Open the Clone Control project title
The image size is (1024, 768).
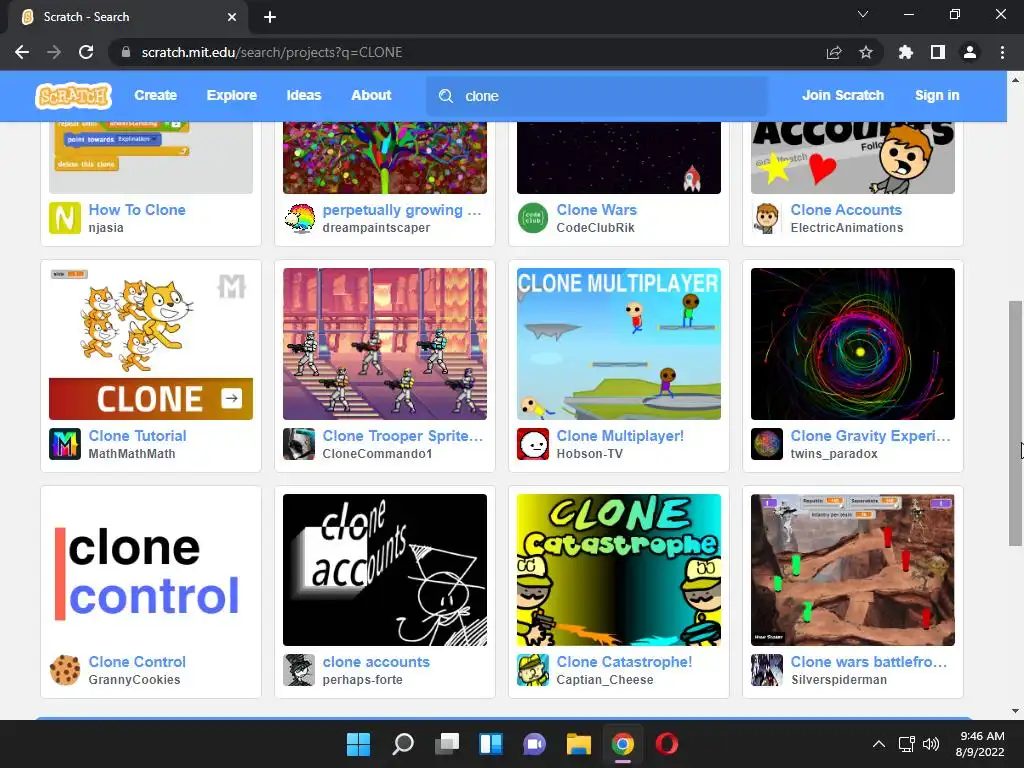(x=137, y=662)
